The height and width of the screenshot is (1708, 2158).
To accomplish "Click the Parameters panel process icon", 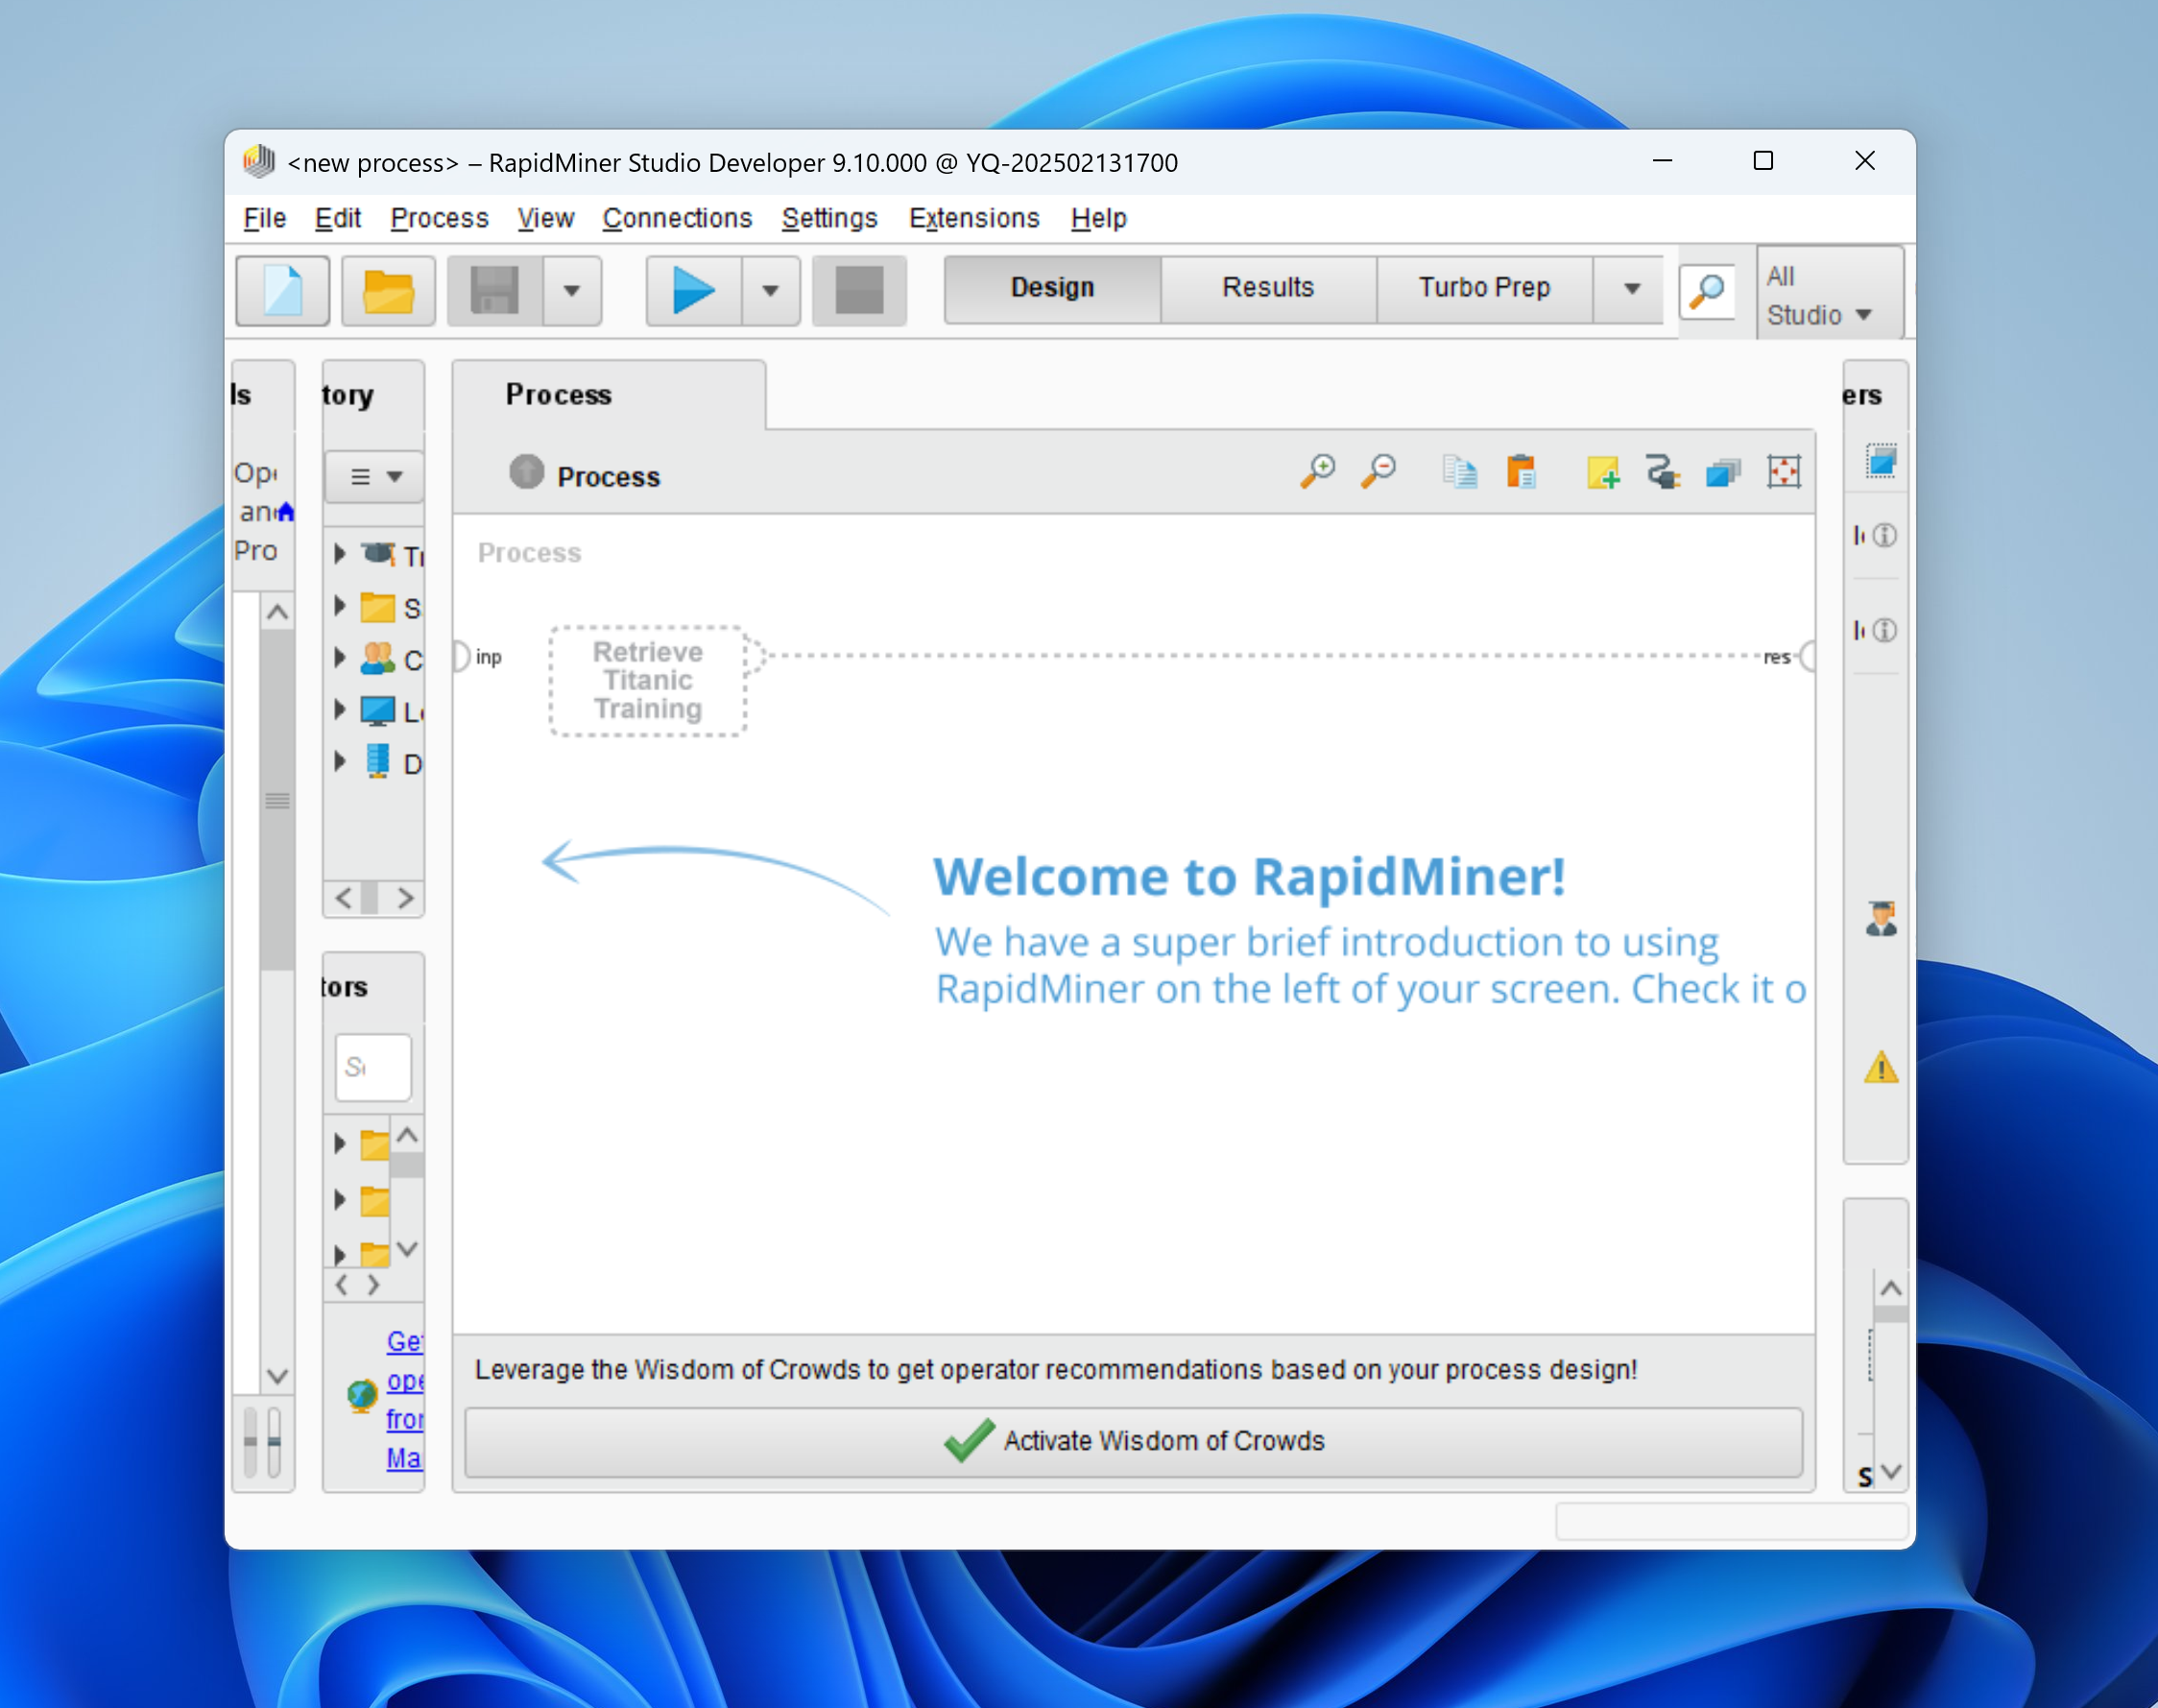I will click(x=1881, y=461).
